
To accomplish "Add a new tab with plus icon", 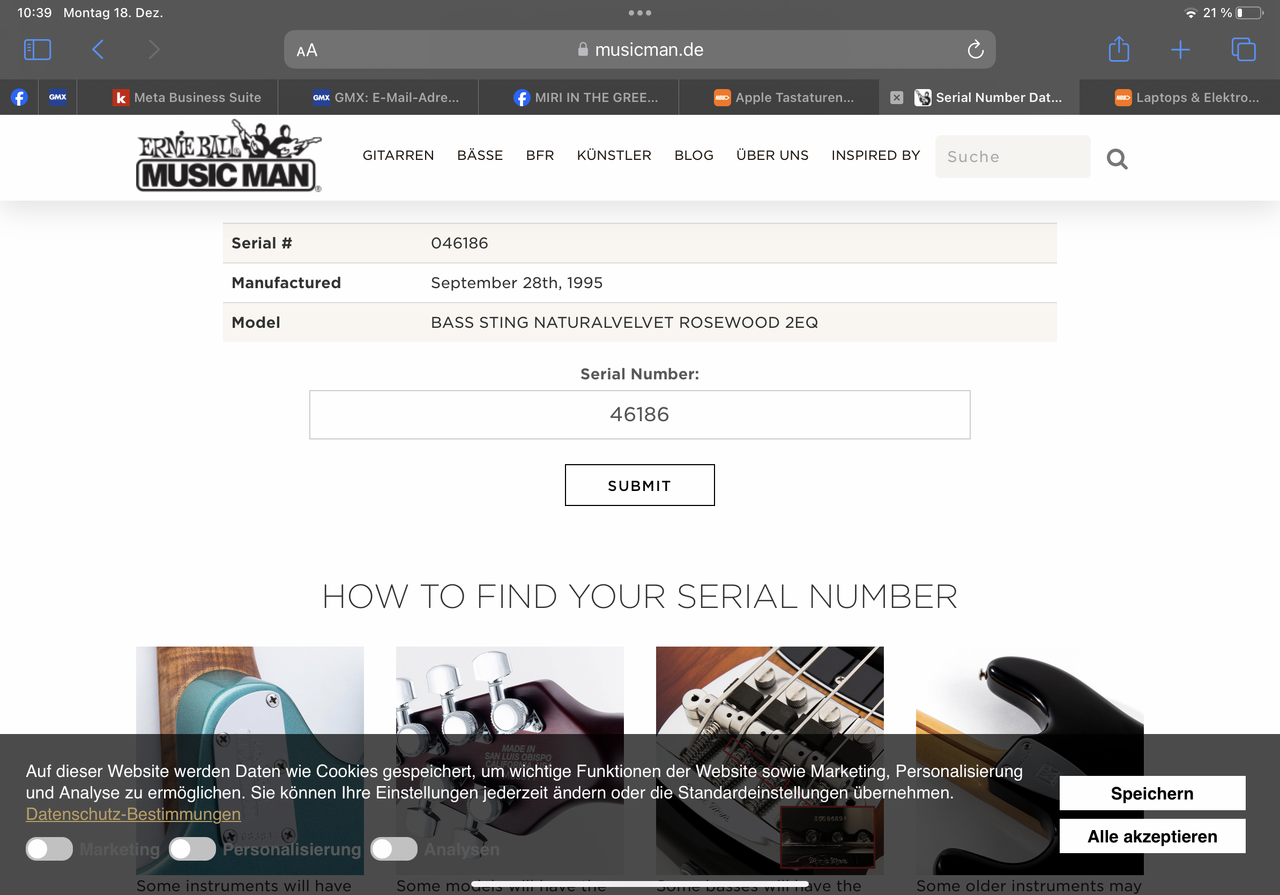I will click(x=1181, y=50).
